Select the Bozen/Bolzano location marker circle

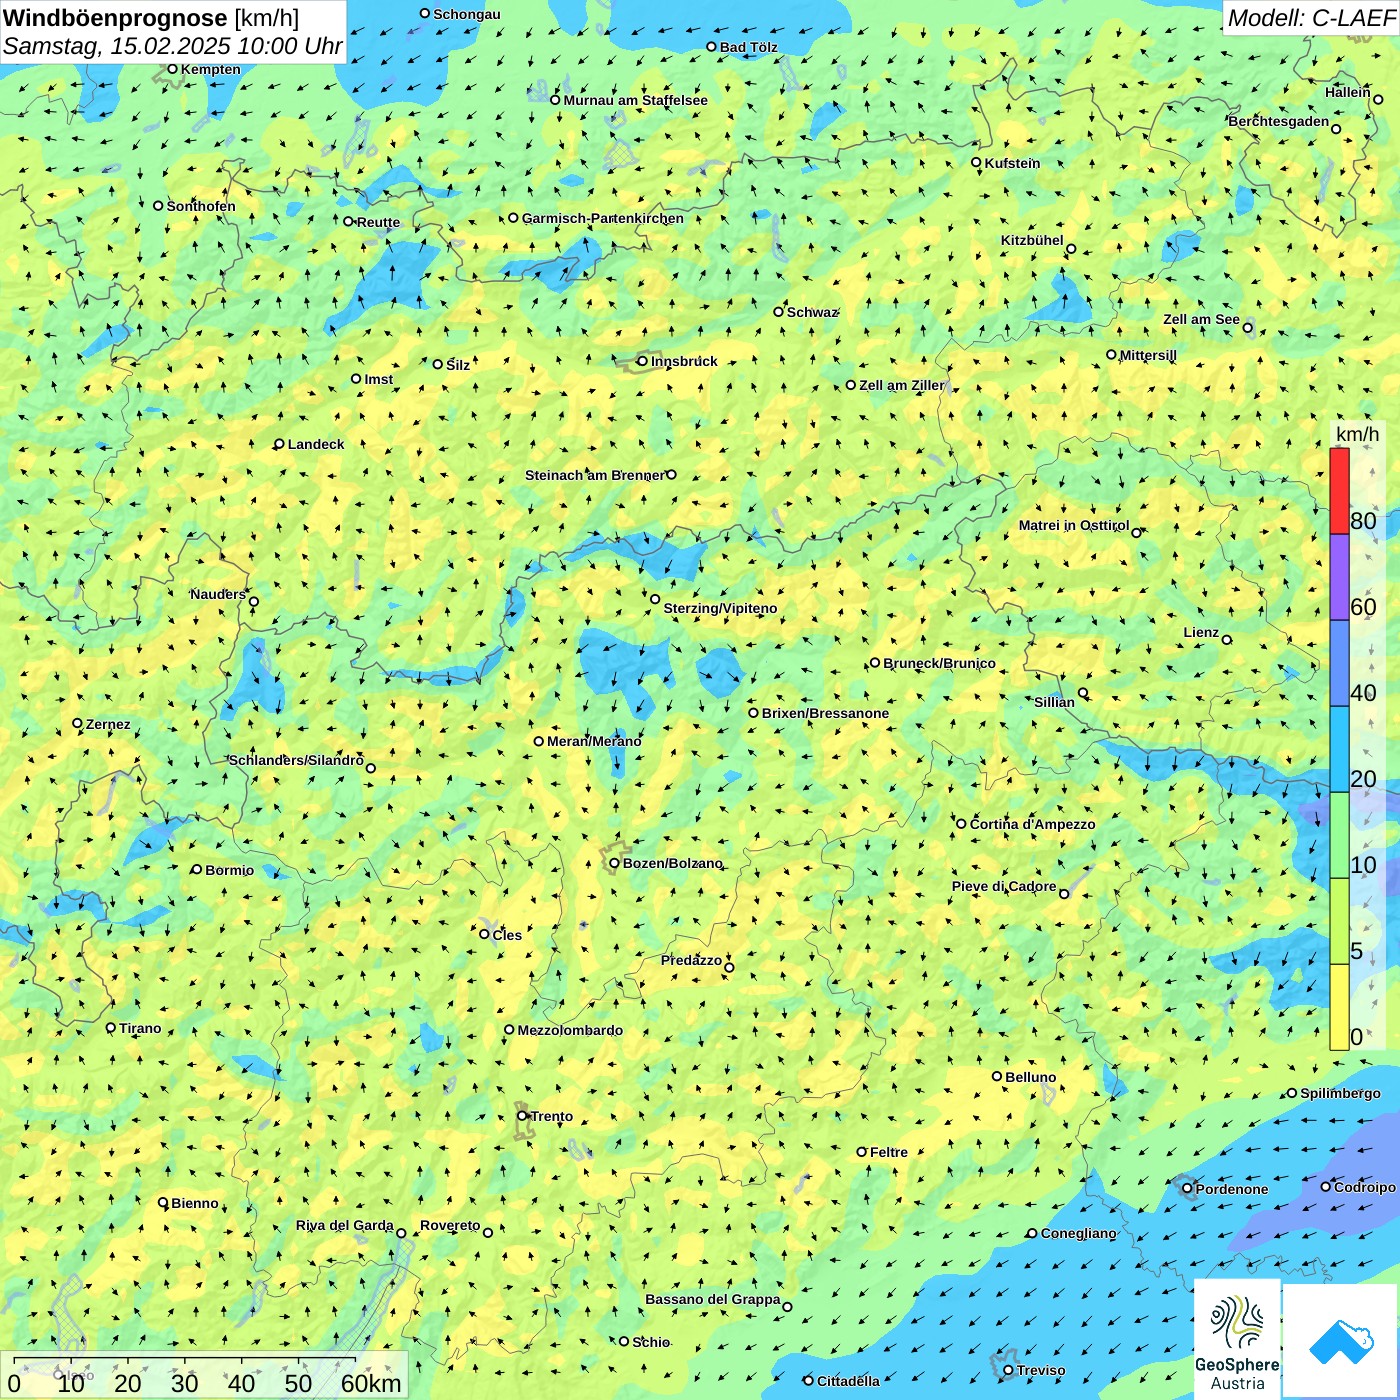coord(615,863)
